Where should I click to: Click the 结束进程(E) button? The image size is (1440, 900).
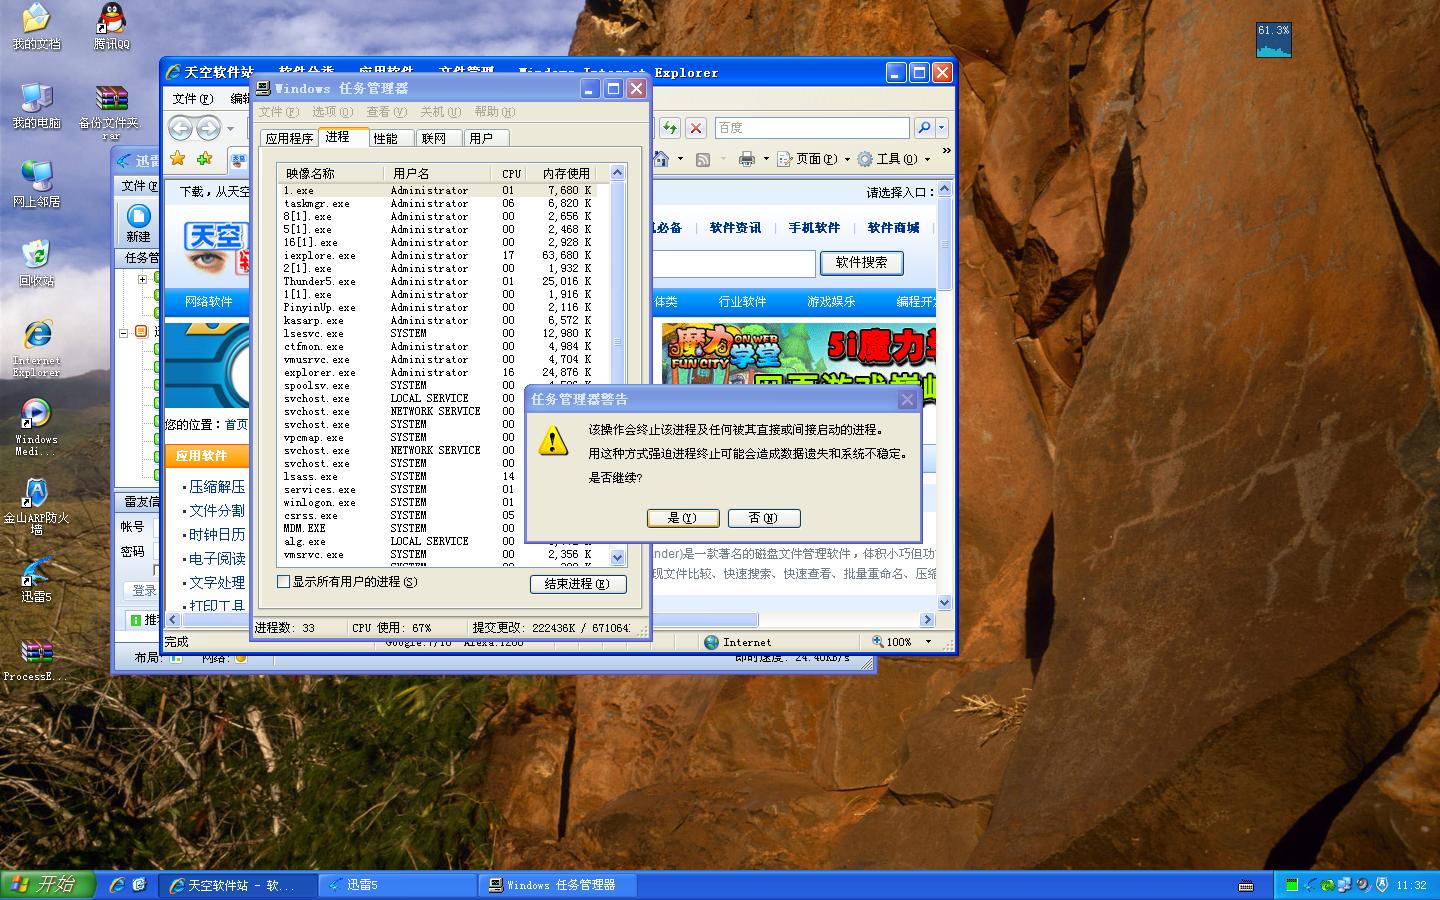tap(578, 584)
